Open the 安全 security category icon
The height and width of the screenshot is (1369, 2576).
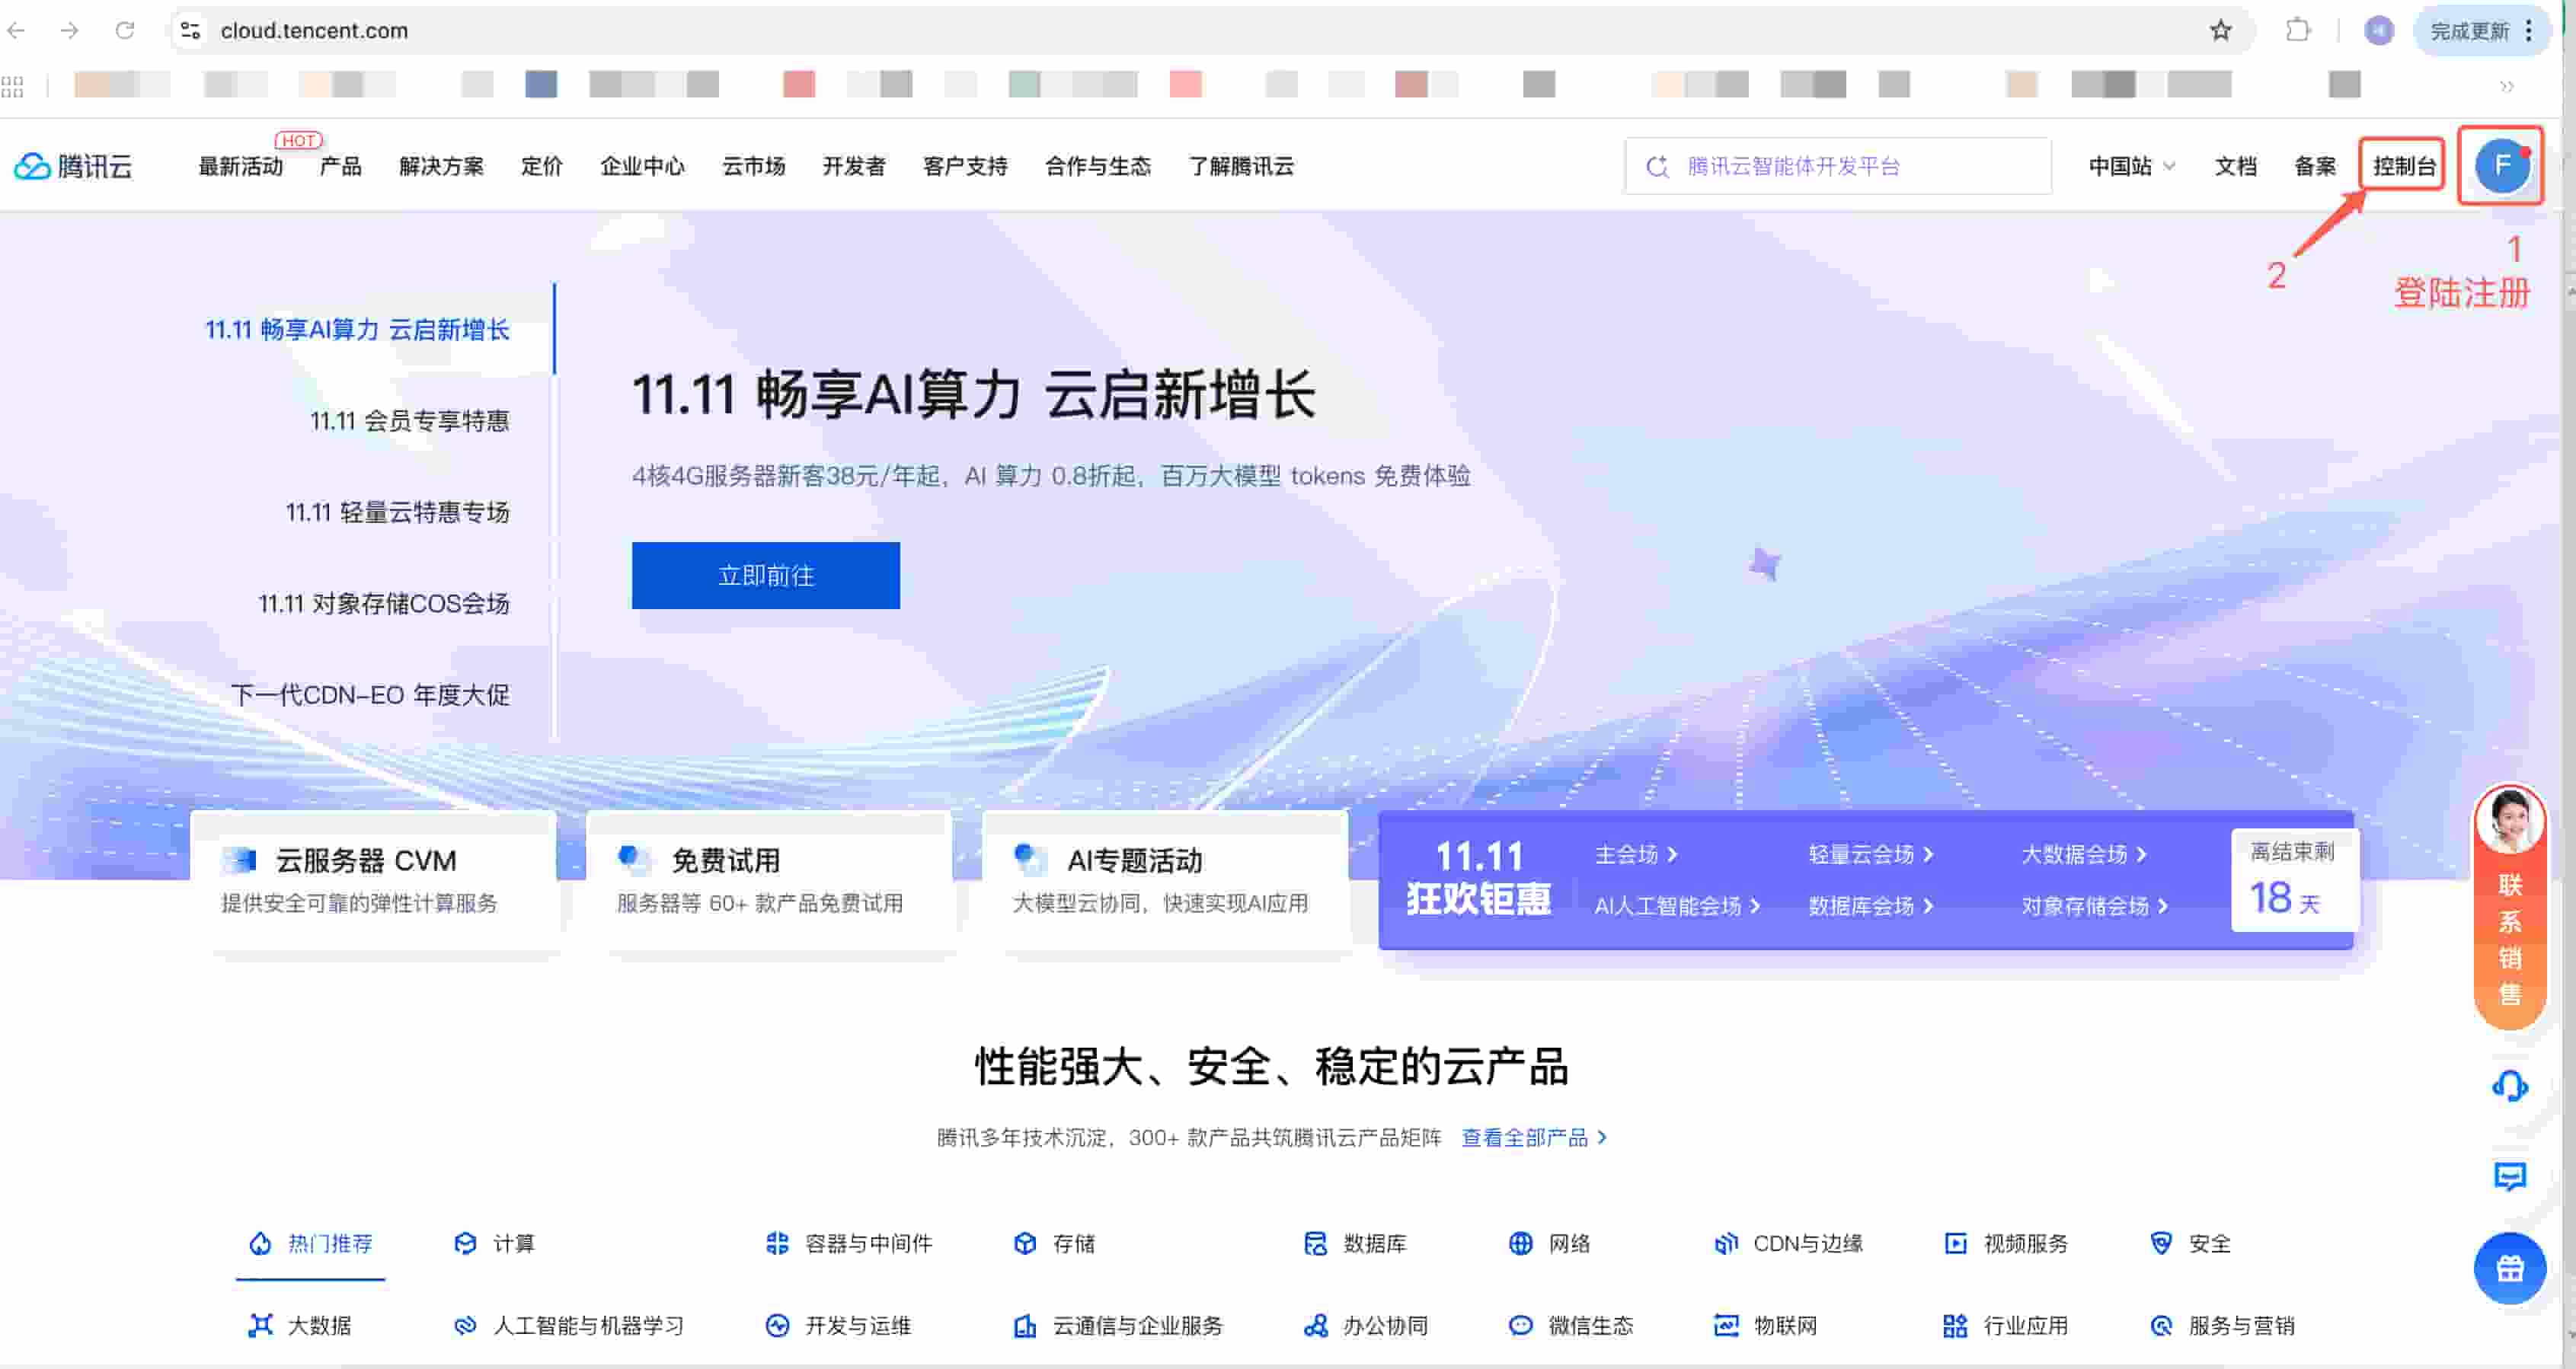[x=2161, y=1243]
